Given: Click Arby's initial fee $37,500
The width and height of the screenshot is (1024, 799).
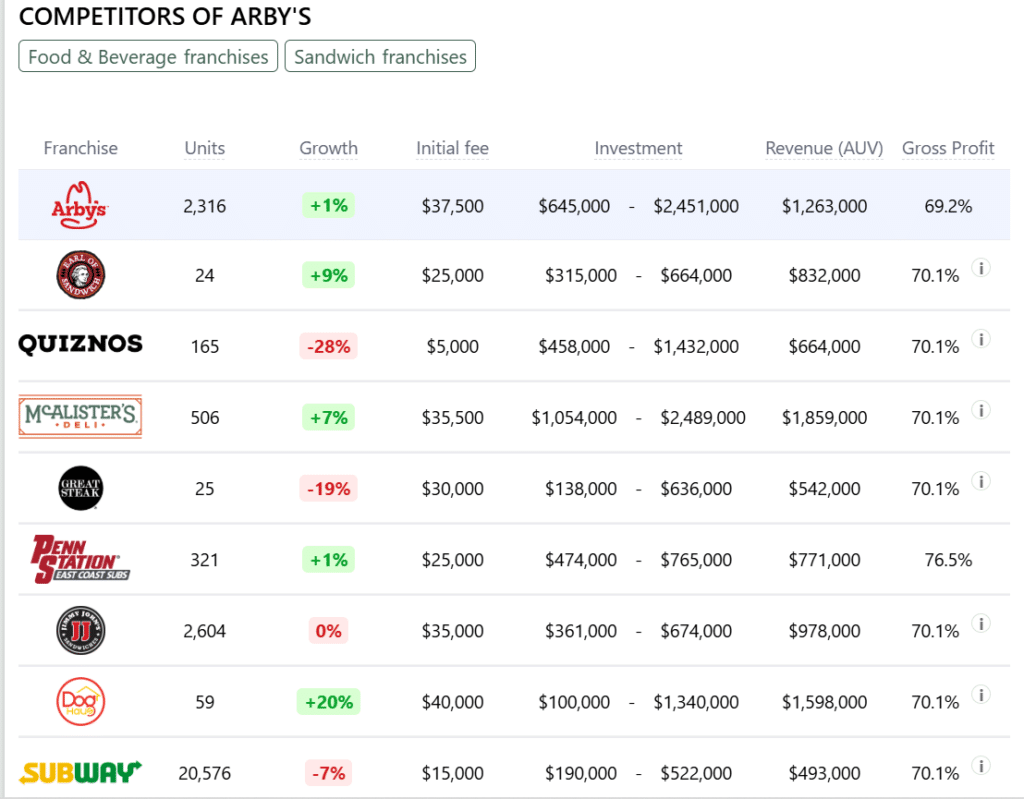Looking at the screenshot, I should click(x=453, y=206).
